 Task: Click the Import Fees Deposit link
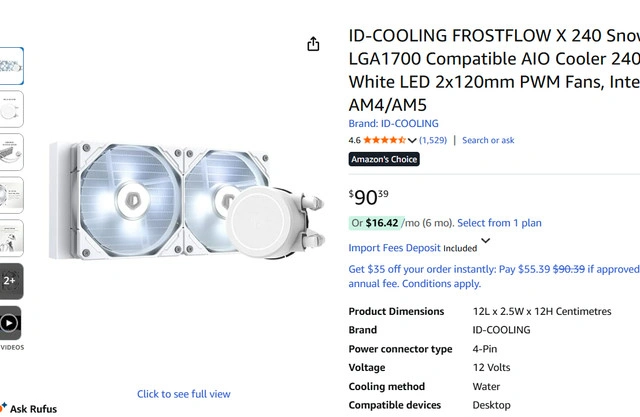(x=394, y=248)
